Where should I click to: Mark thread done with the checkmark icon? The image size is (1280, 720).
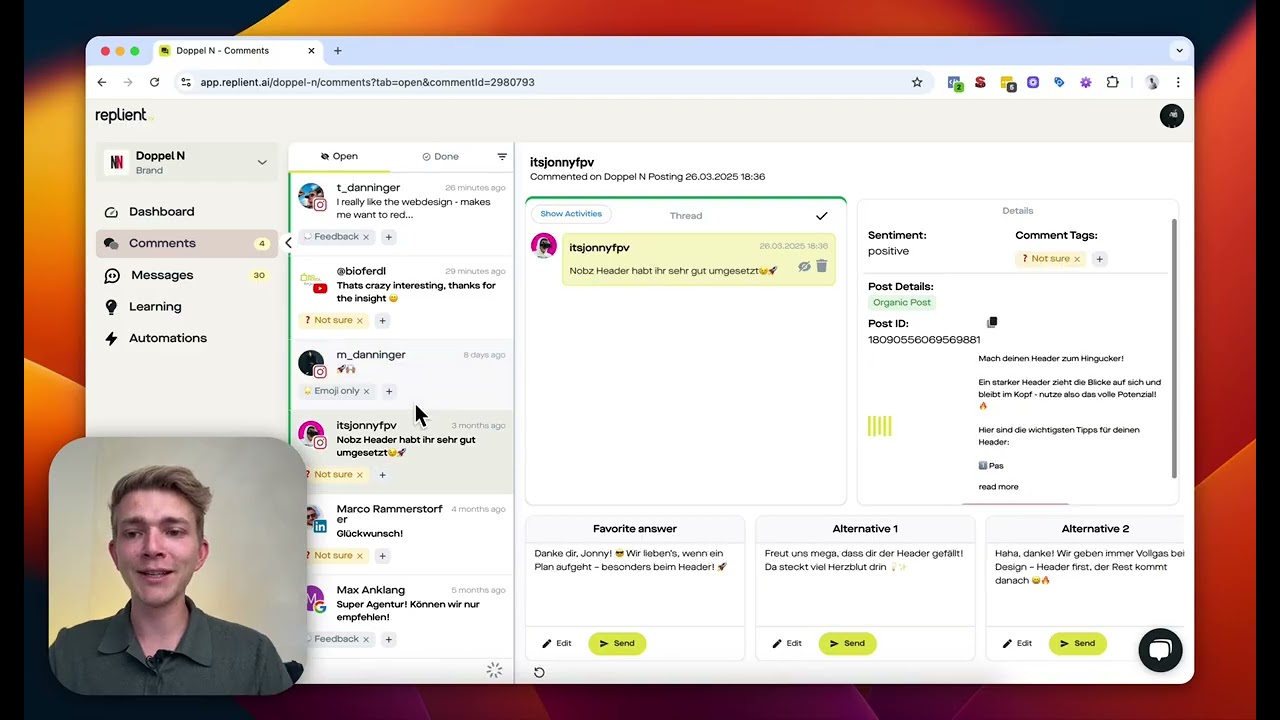821,216
